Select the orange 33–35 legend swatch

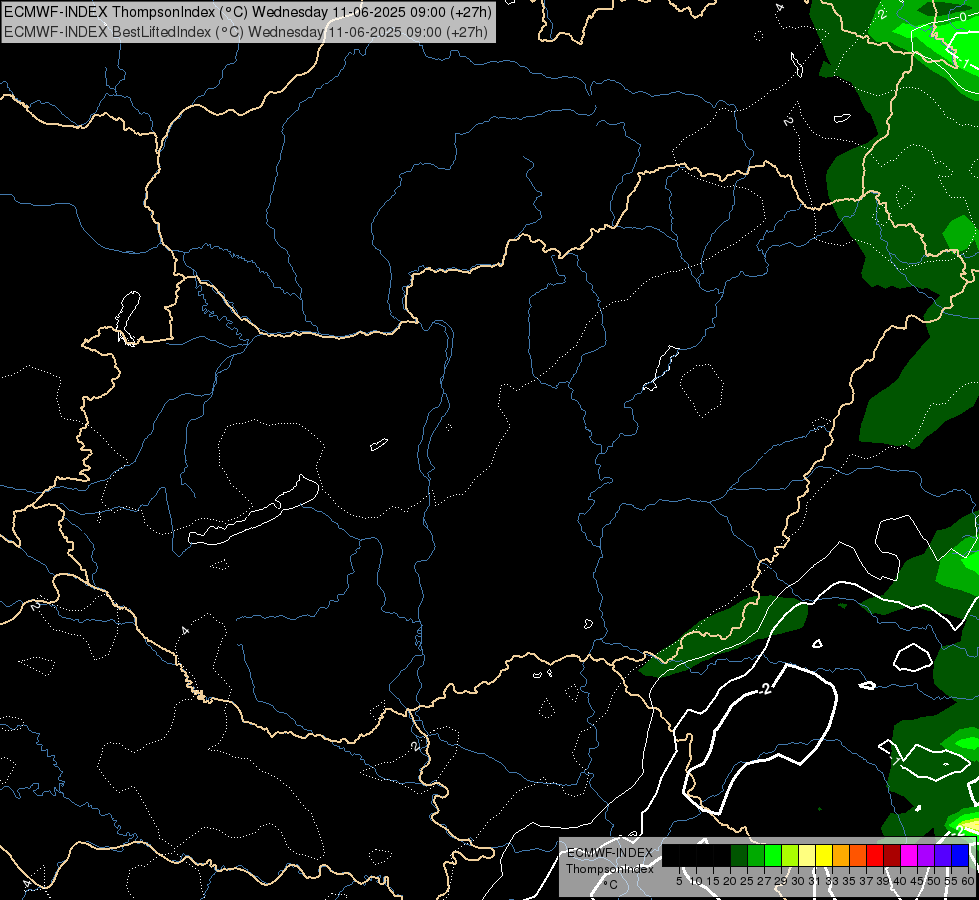pos(841,855)
